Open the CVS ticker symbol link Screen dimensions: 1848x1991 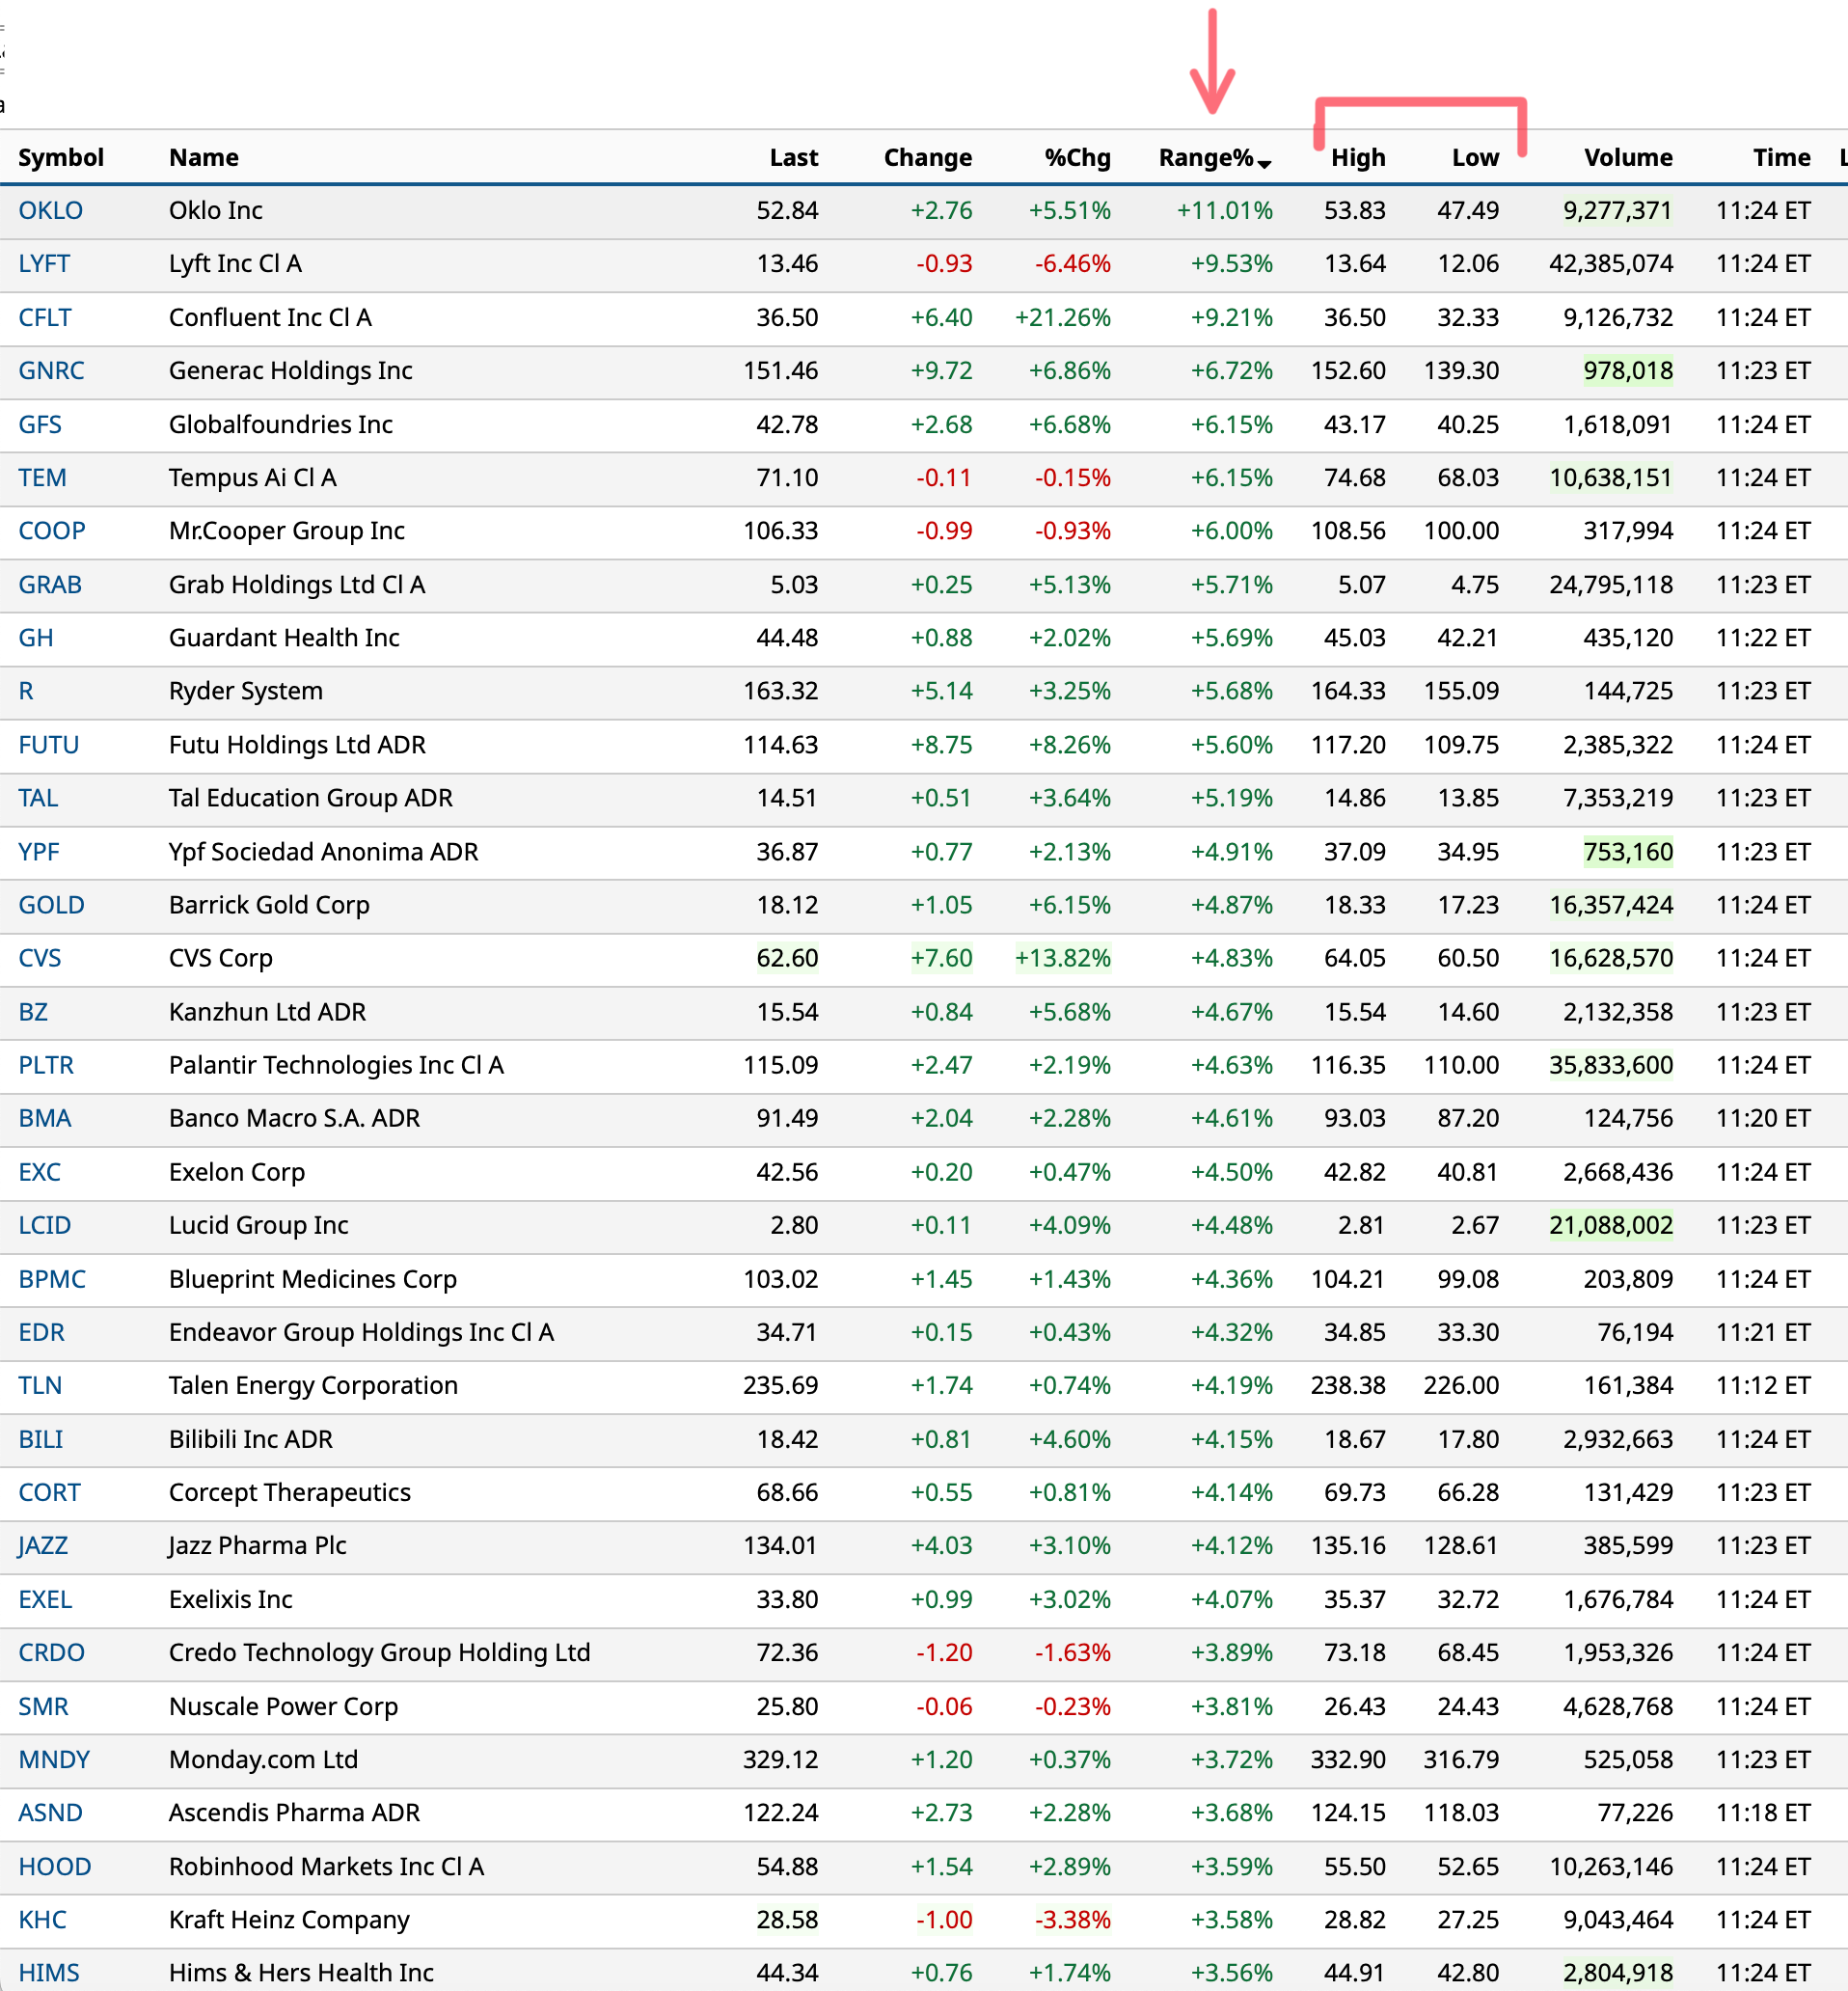point(40,958)
